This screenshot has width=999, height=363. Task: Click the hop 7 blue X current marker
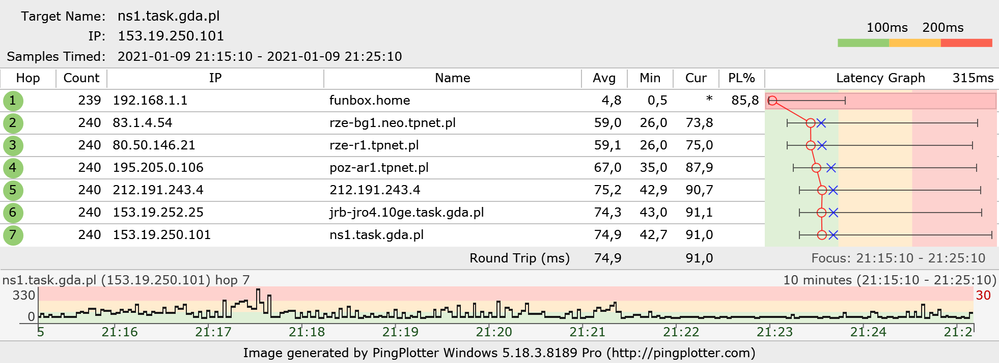tap(833, 235)
